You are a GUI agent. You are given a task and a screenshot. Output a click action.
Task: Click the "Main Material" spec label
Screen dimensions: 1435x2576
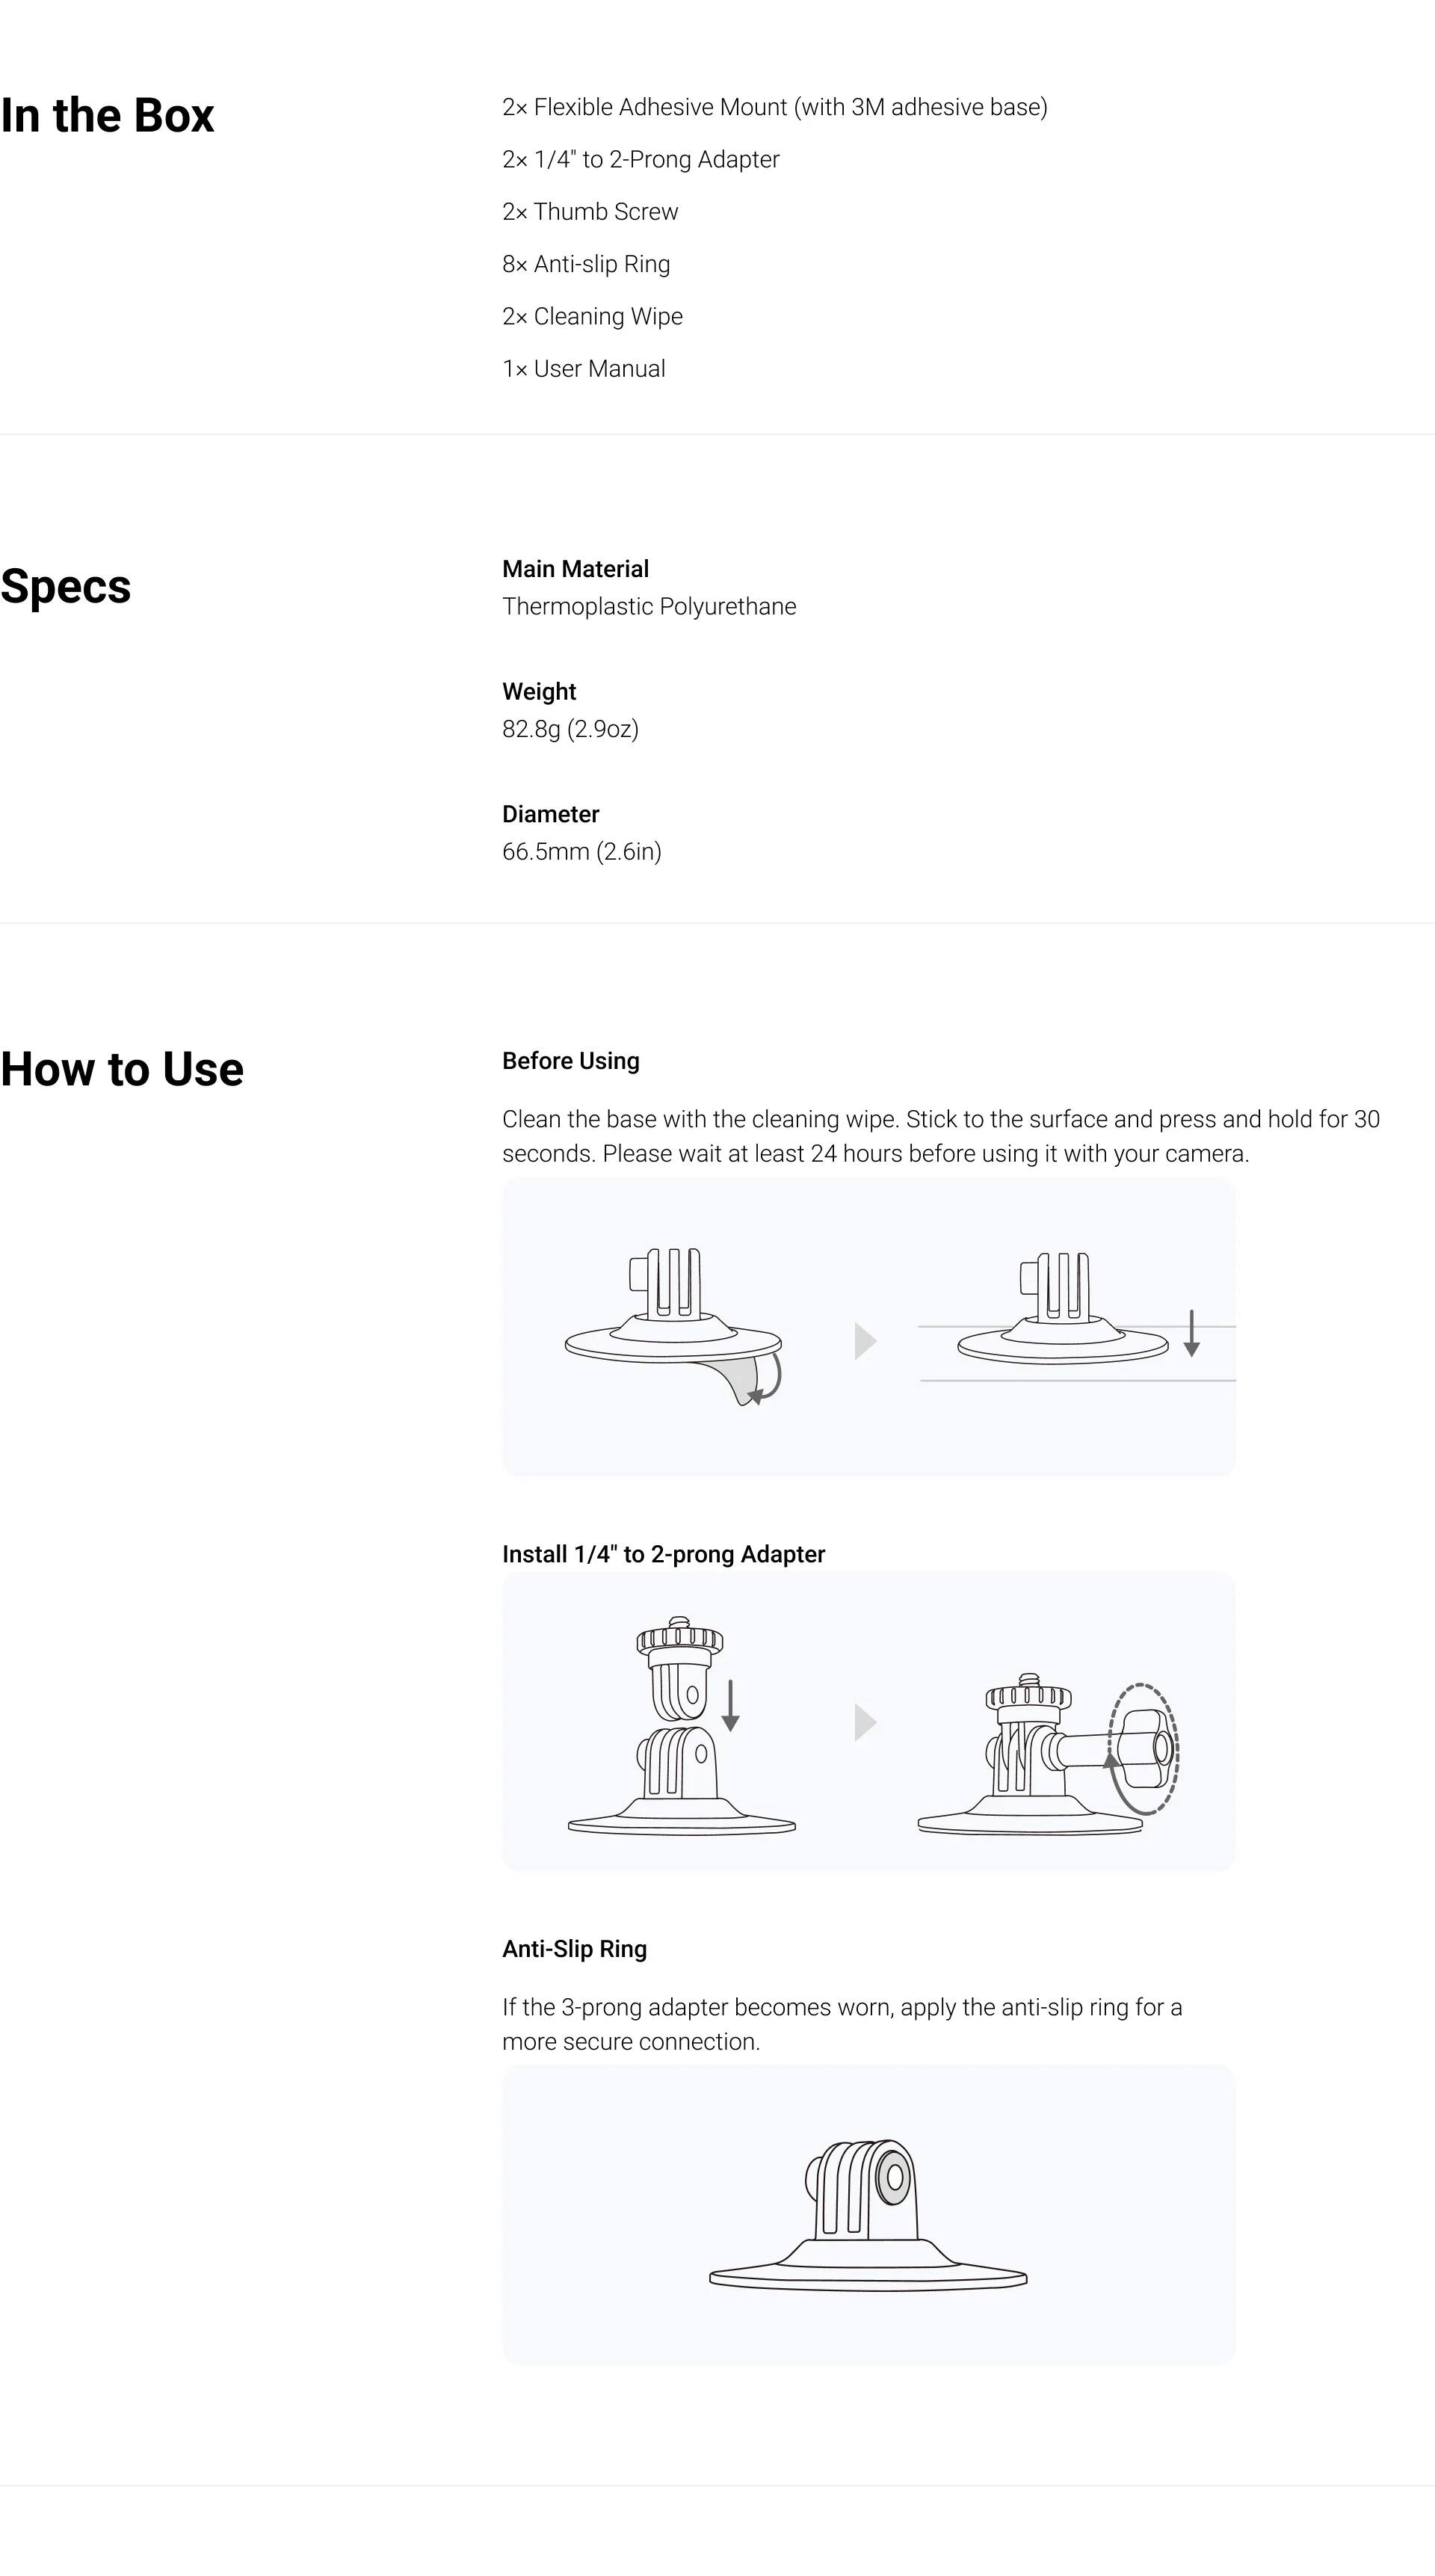point(575,569)
